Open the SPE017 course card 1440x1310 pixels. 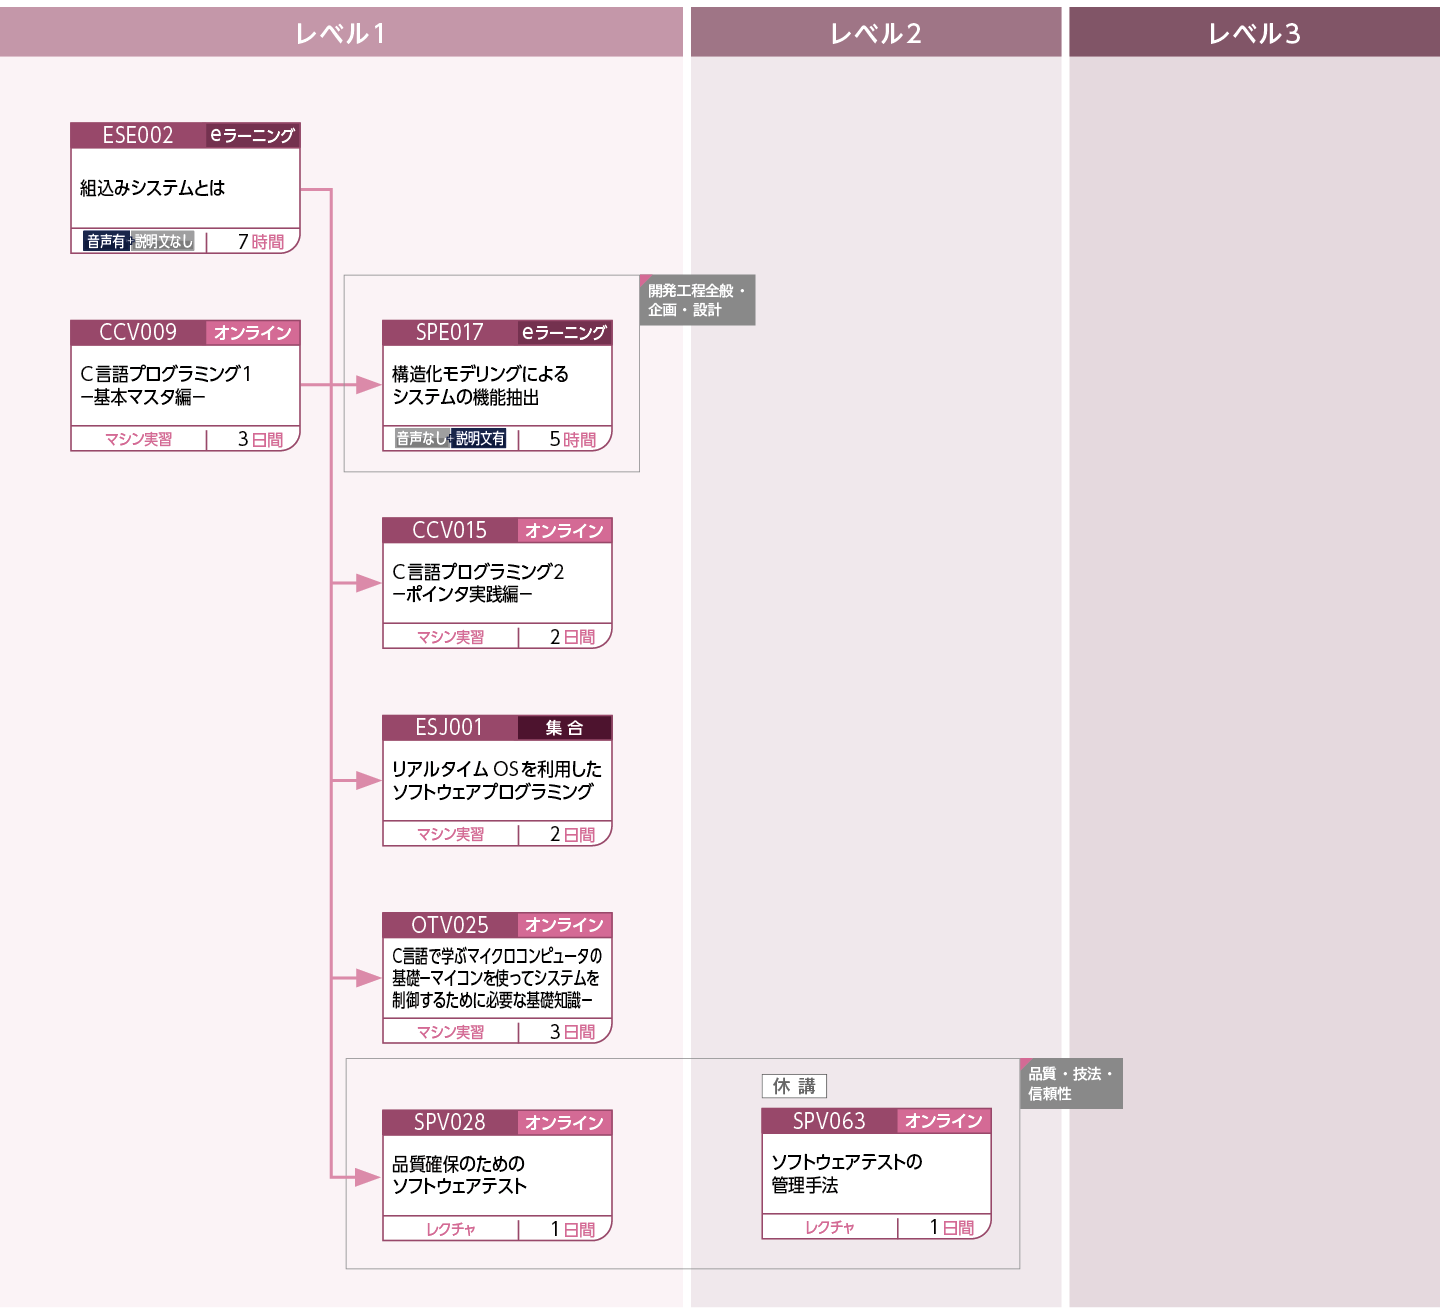[x=497, y=386]
